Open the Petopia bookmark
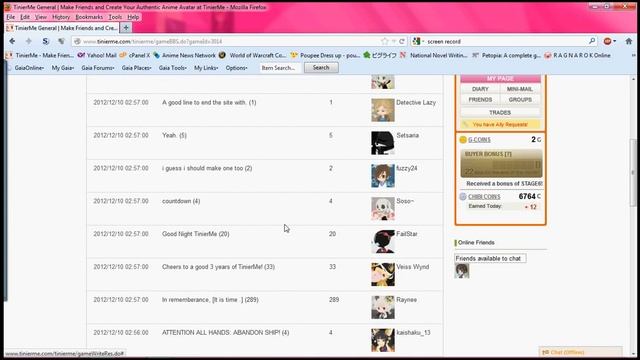640x360 pixels. coord(506,55)
